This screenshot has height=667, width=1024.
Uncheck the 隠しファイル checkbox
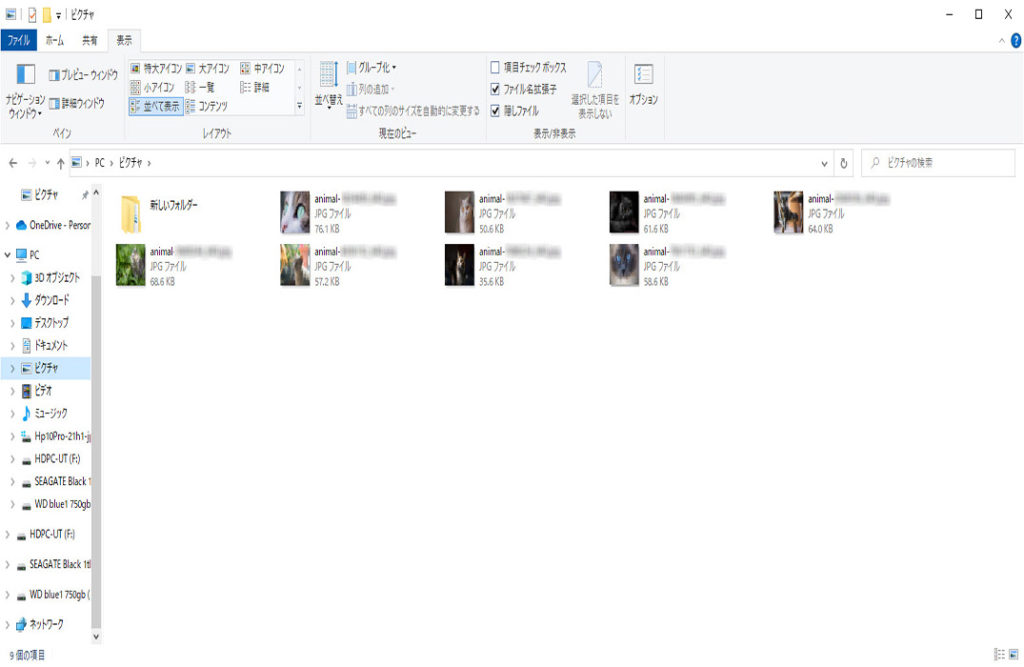495,110
